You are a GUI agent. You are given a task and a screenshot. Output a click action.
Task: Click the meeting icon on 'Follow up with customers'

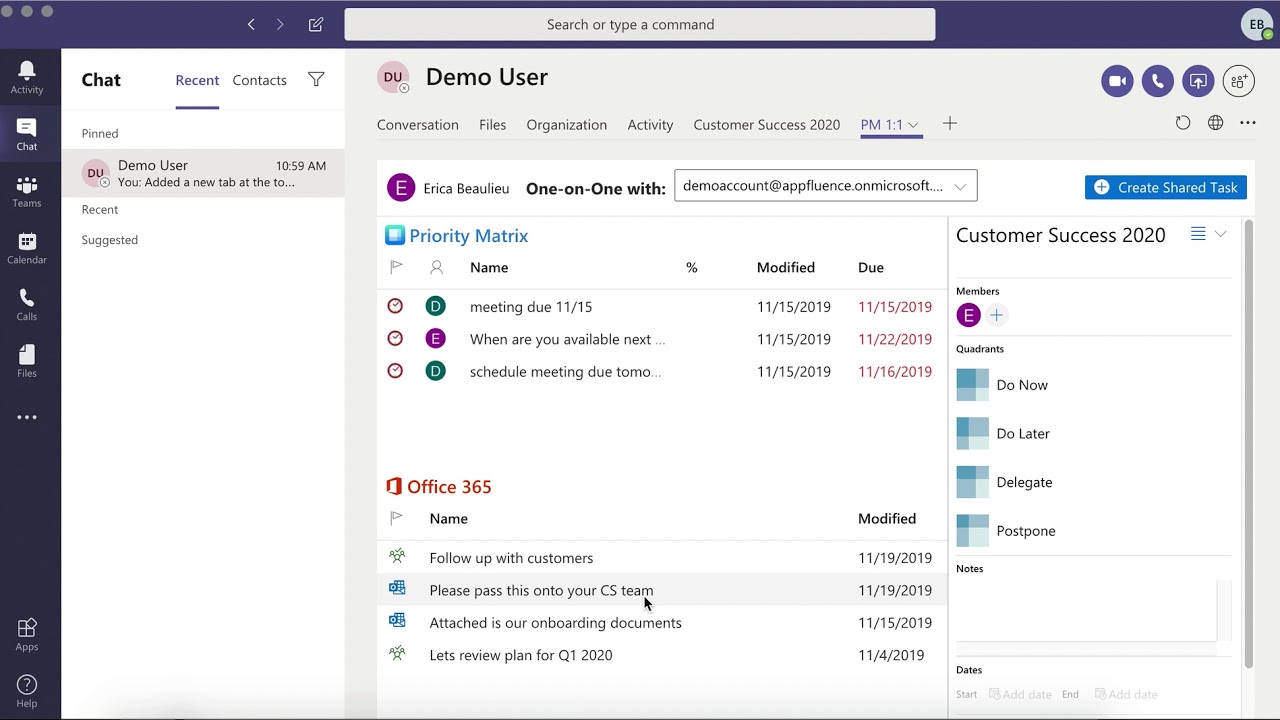[x=397, y=556]
